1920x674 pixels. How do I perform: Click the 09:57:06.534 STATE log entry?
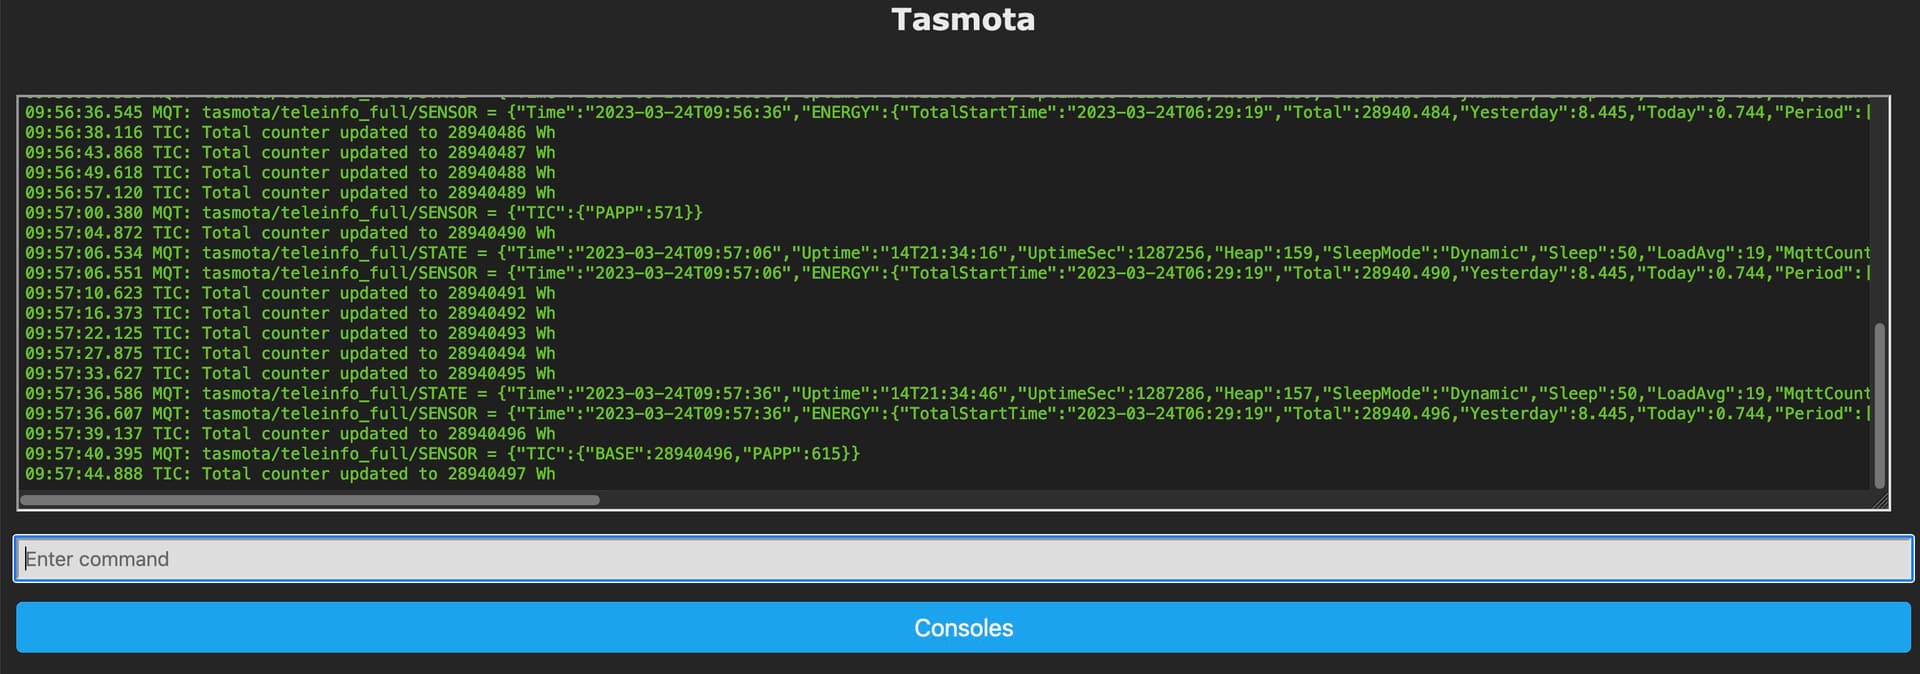tap(947, 253)
